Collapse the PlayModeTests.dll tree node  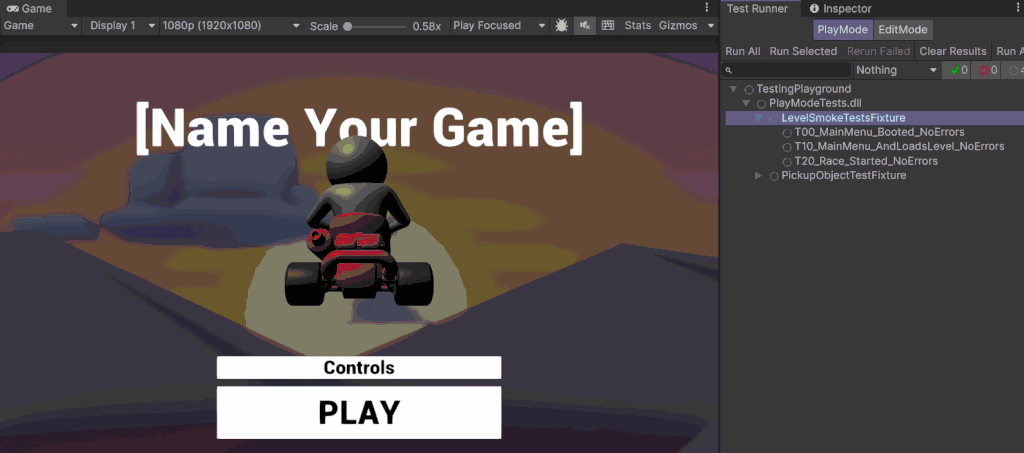(746, 104)
